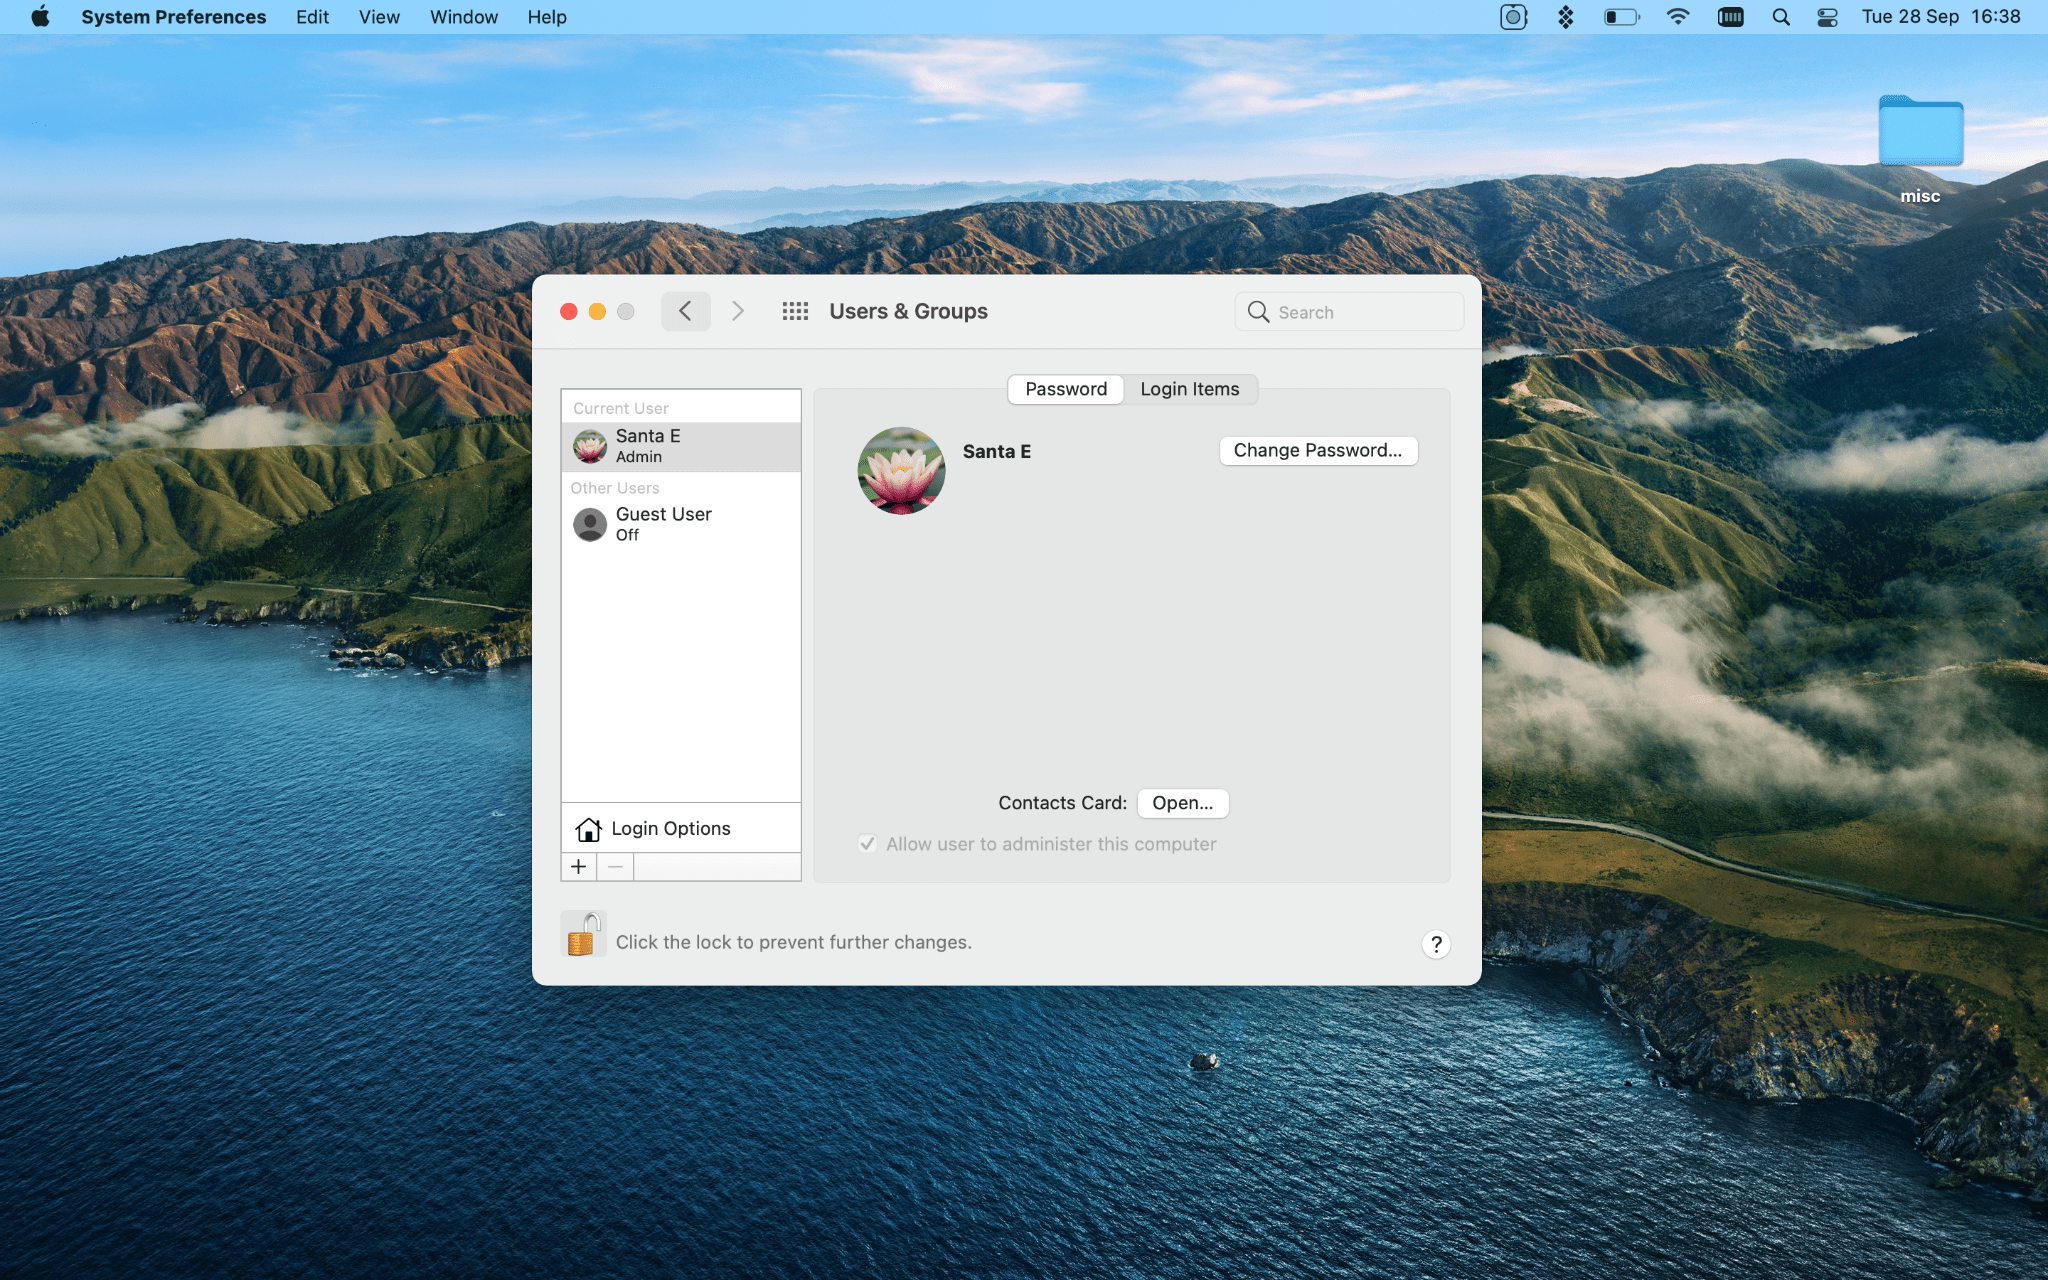Image resolution: width=2048 pixels, height=1280 pixels.
Task: Click inside the Search field
Action: pyautogui.click(x=1348, y=311)
